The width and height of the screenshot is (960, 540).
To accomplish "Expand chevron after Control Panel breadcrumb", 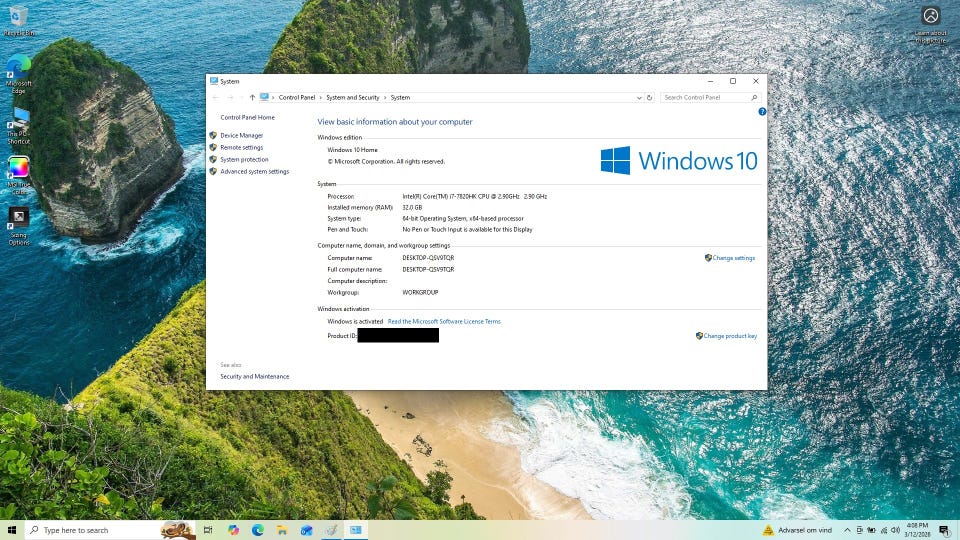I will (320, 97).
